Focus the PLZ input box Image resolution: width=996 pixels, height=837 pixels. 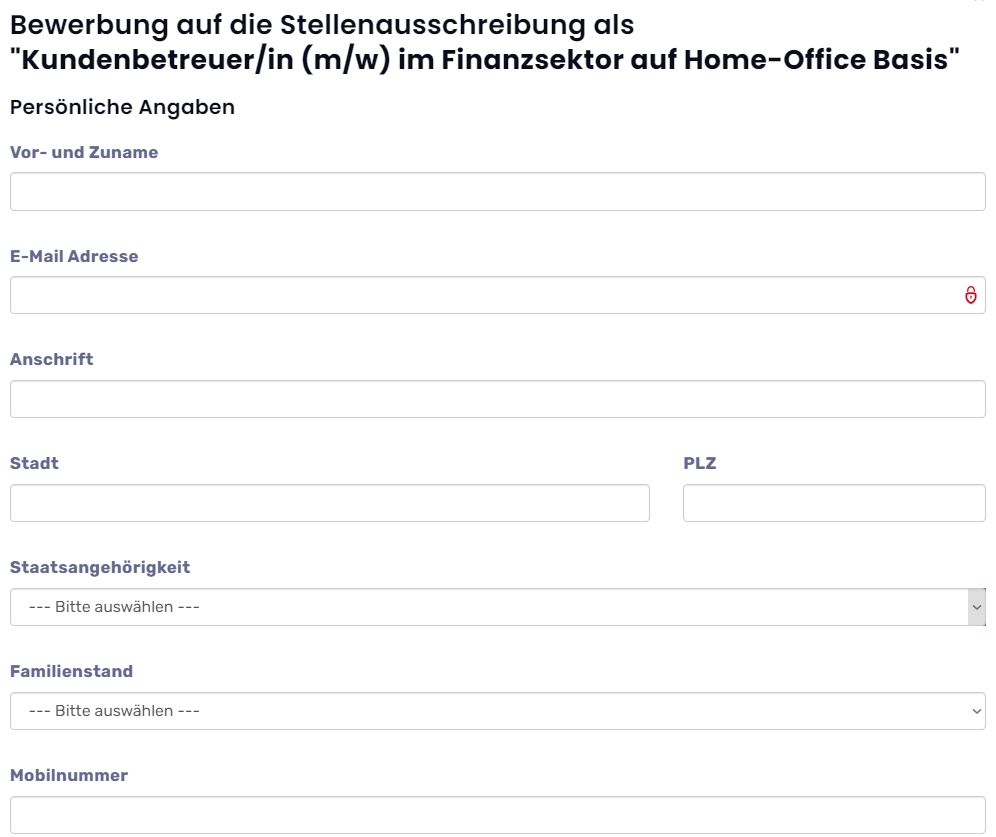pyautogui.click(x=834, y=503)
